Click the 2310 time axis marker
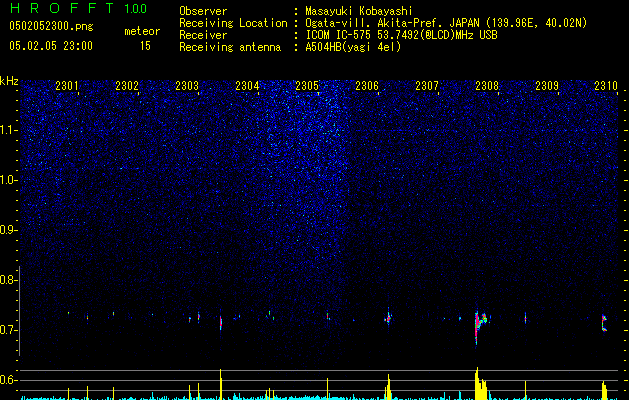 (x=606, y=86)
